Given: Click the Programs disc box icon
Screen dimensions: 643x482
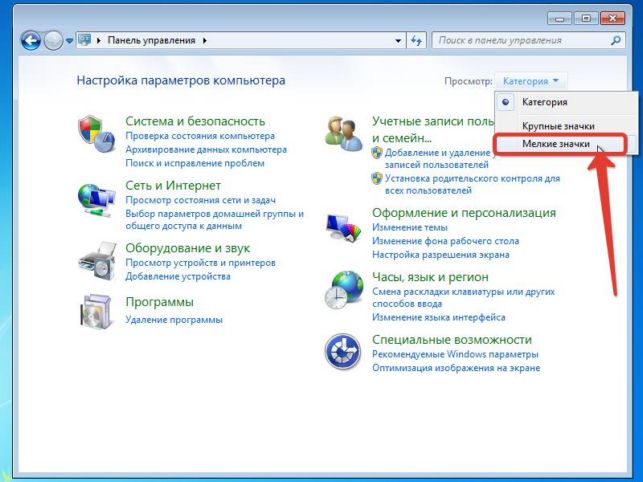Looking at the screenshot, I should tap(96, 311).
